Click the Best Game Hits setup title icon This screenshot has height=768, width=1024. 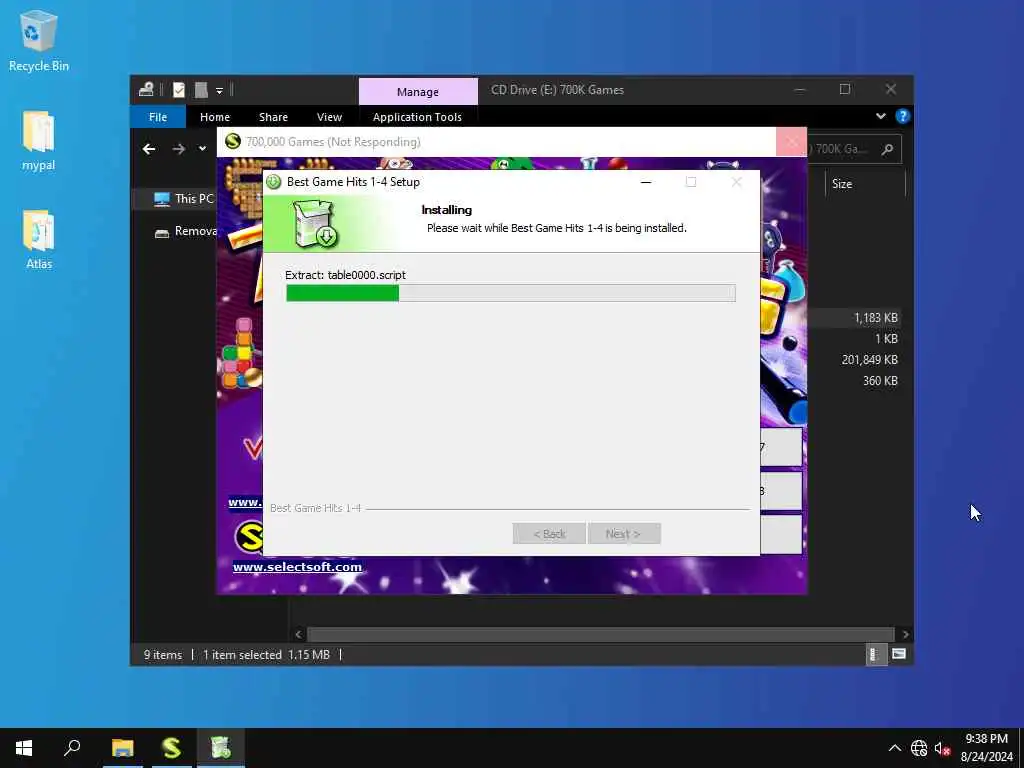pyautogui.click(x=274, y=182)
